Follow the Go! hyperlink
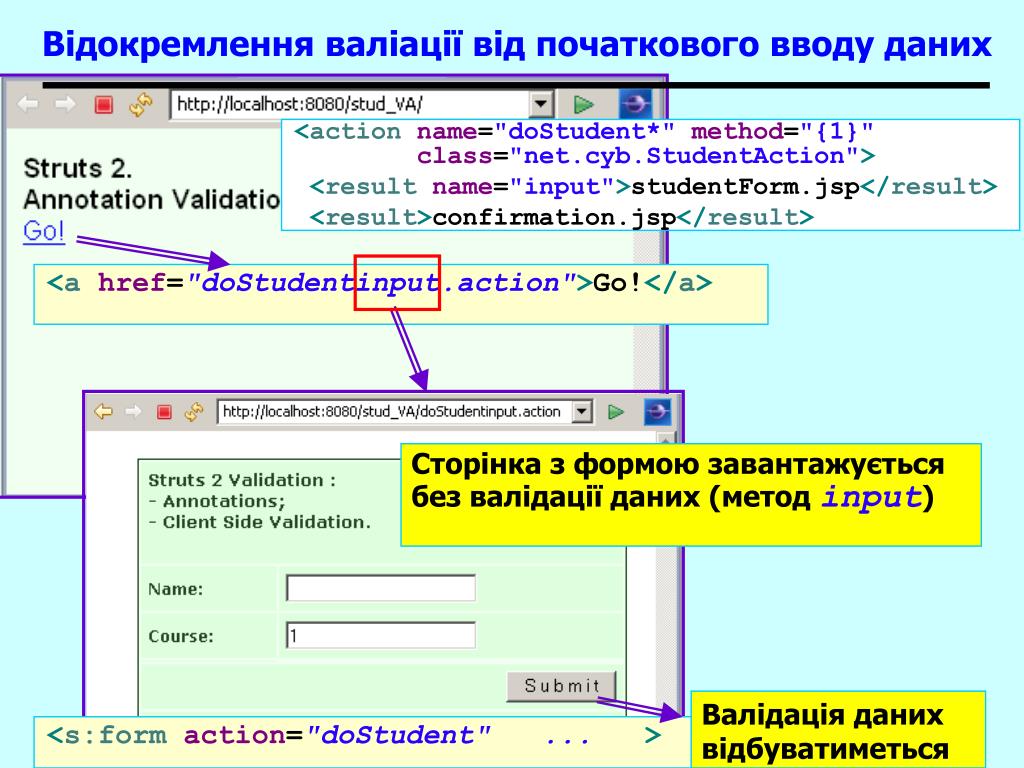 (43, 231)
